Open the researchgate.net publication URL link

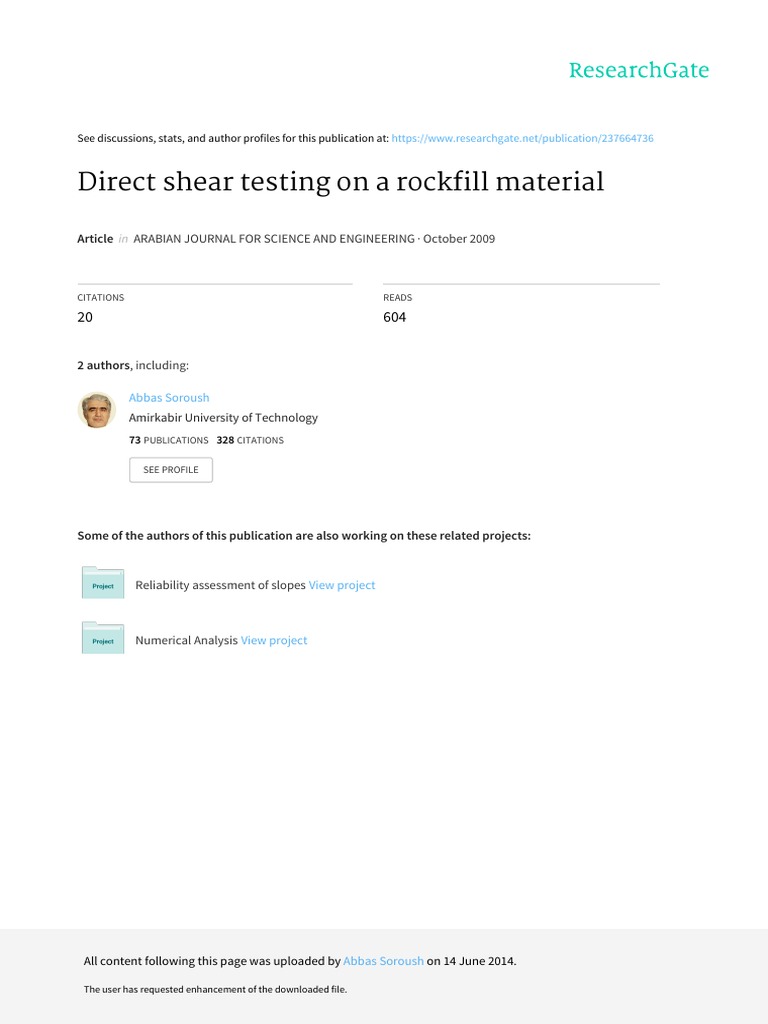coord(523,138)
